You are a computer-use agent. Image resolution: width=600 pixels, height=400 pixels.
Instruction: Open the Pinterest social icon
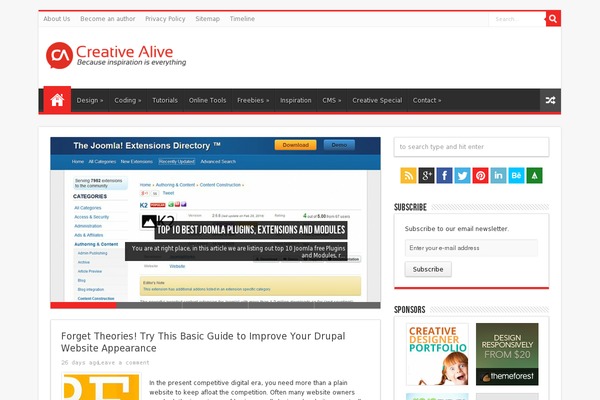480,176
